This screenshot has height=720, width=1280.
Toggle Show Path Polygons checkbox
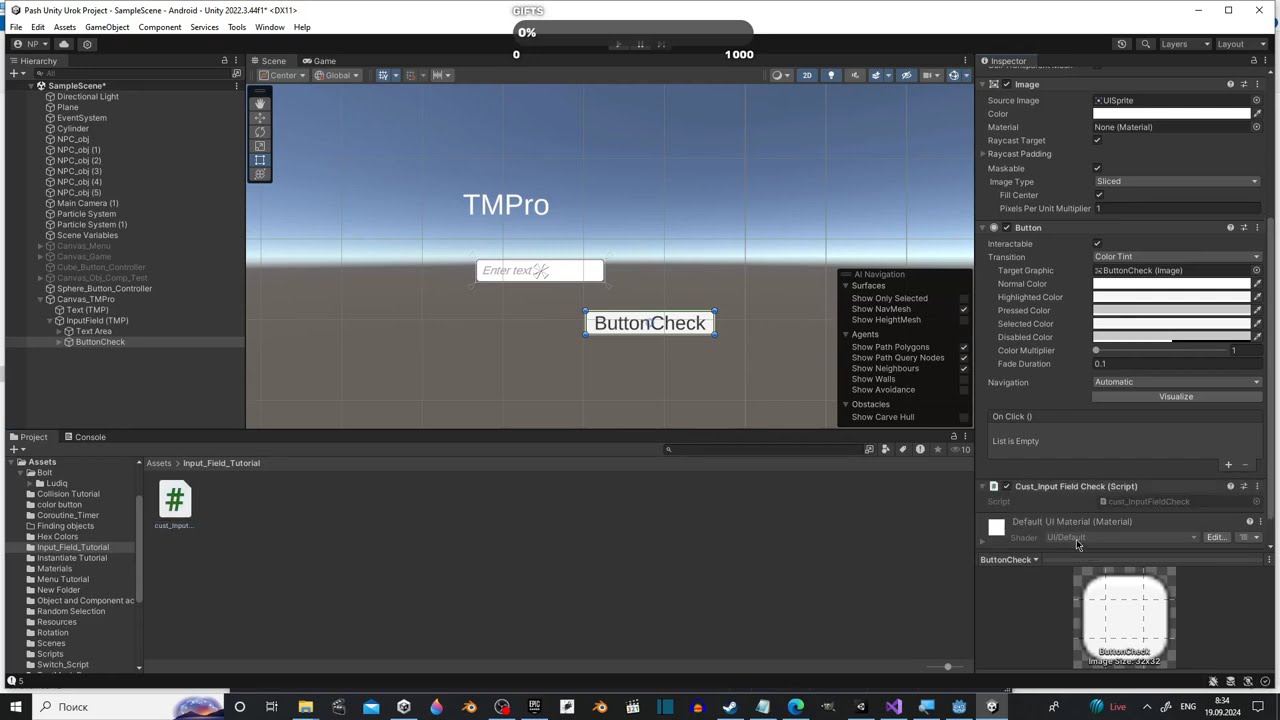pos(964,347)
